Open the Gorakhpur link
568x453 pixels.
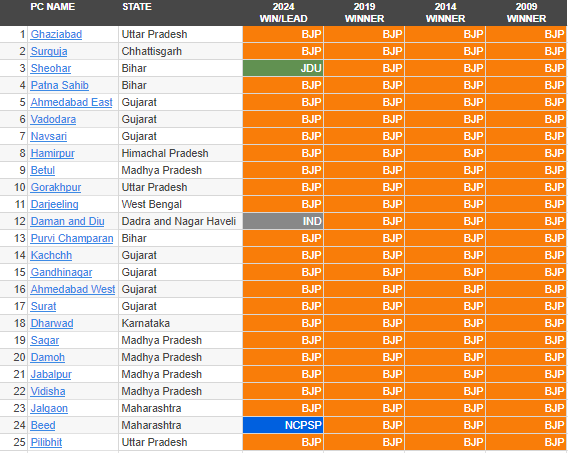coord(56,188)
